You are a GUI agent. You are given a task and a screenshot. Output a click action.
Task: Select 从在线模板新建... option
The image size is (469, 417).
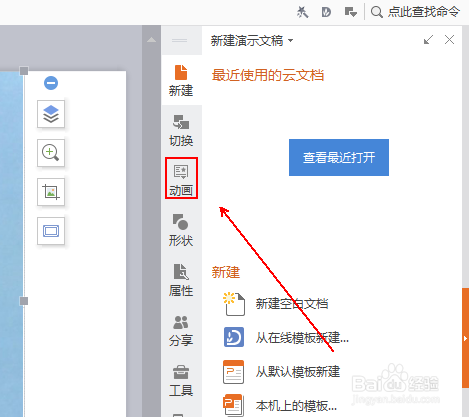click(x=302, y=338)
